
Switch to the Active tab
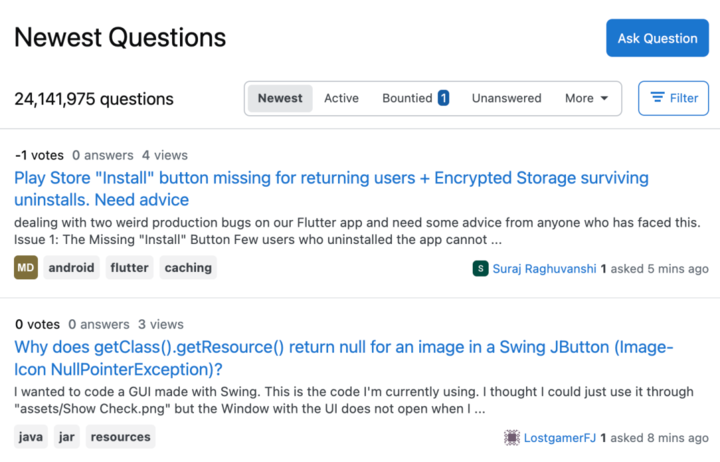[x=341, y=98]
